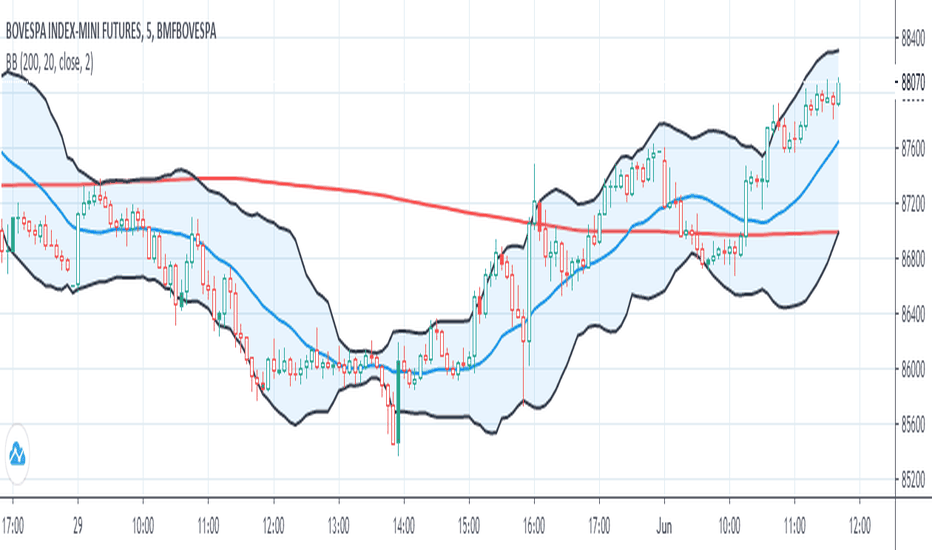Screen dimensions: 932x550
Task: Click the 88070 current price label
Action: click(913, 81)
